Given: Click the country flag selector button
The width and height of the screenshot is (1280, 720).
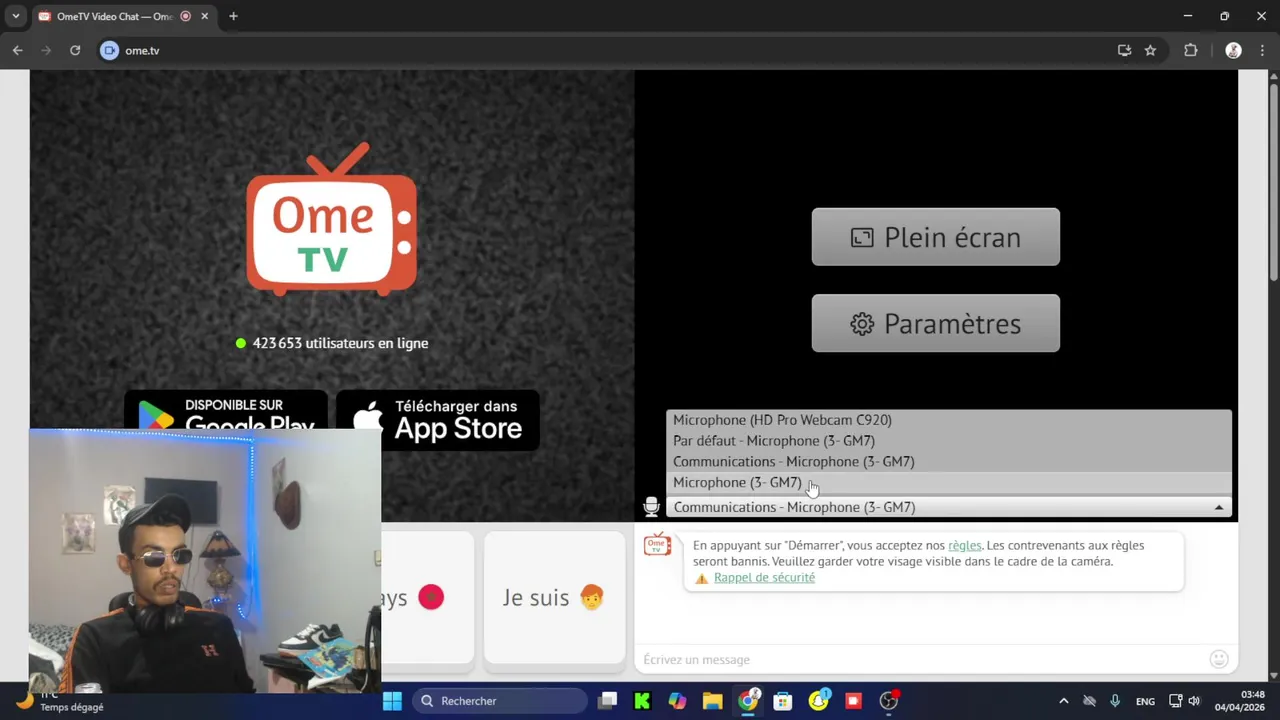Looking at the screenshot, I should (x=427, y=598).
